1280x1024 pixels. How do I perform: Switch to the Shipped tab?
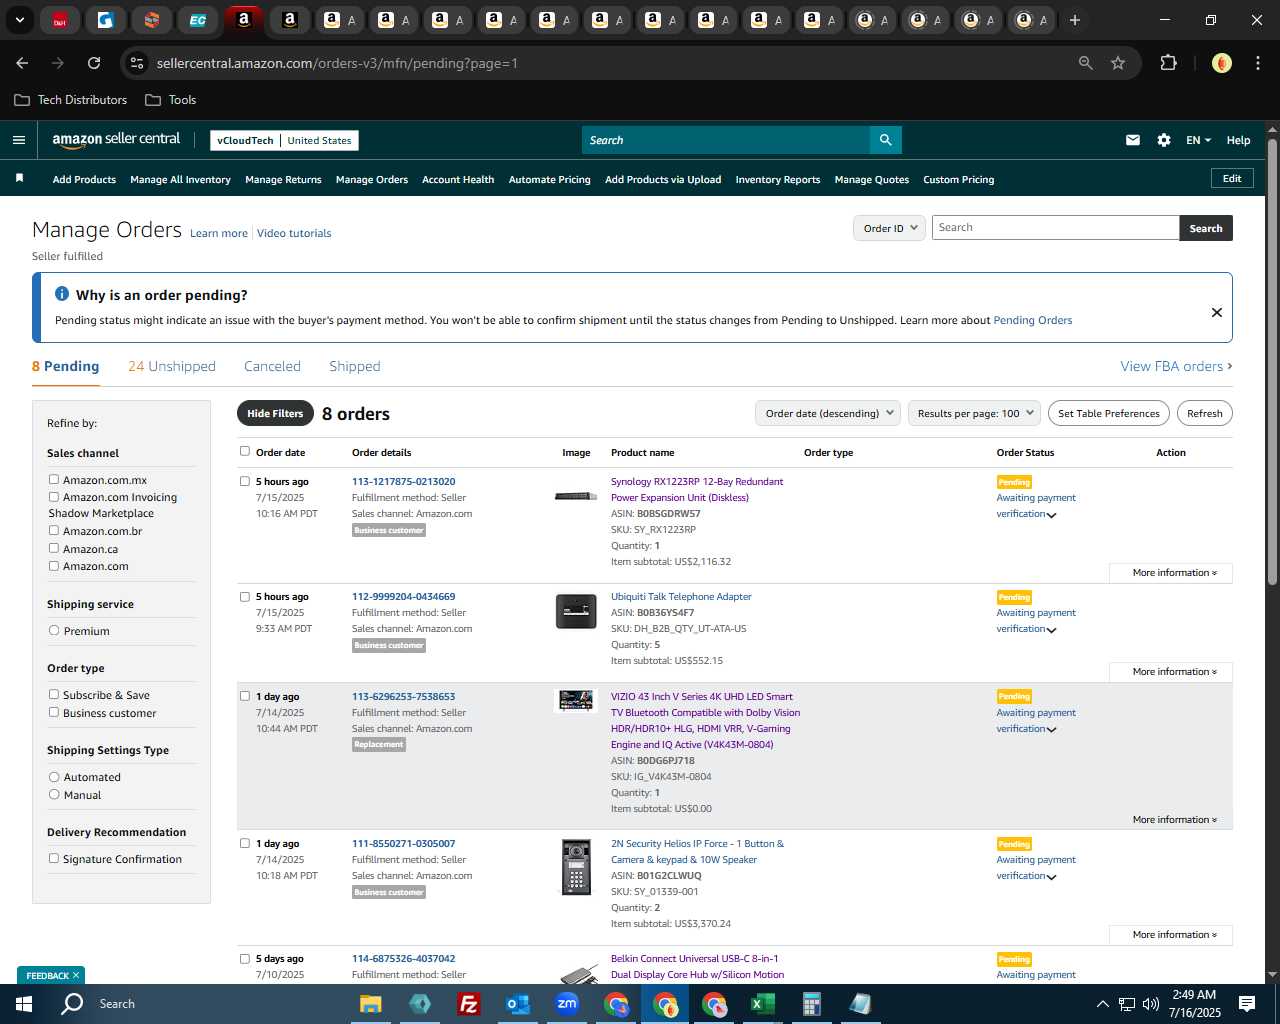click(x=355, y=366)
